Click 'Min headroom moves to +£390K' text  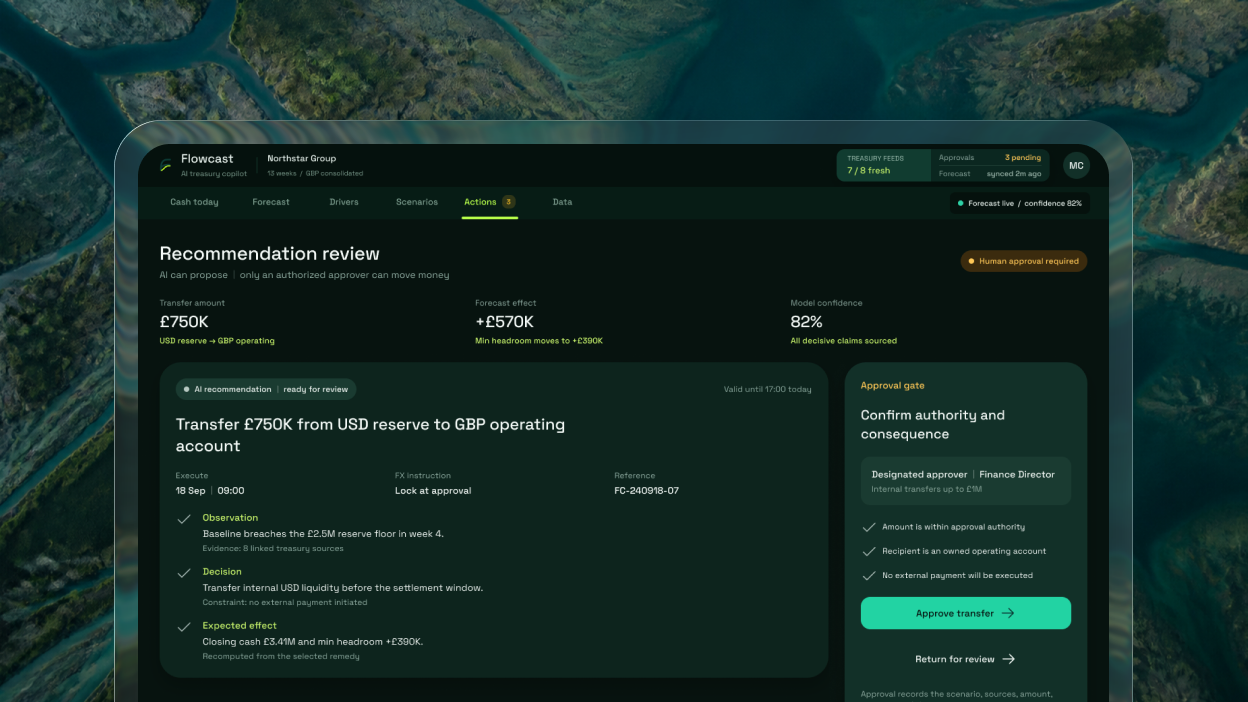point(539,341)
